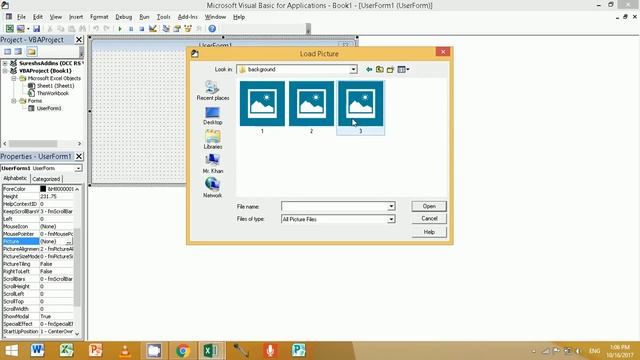
Task: Click the Reset stop icon in toolbar
Action: coord(142,29)
